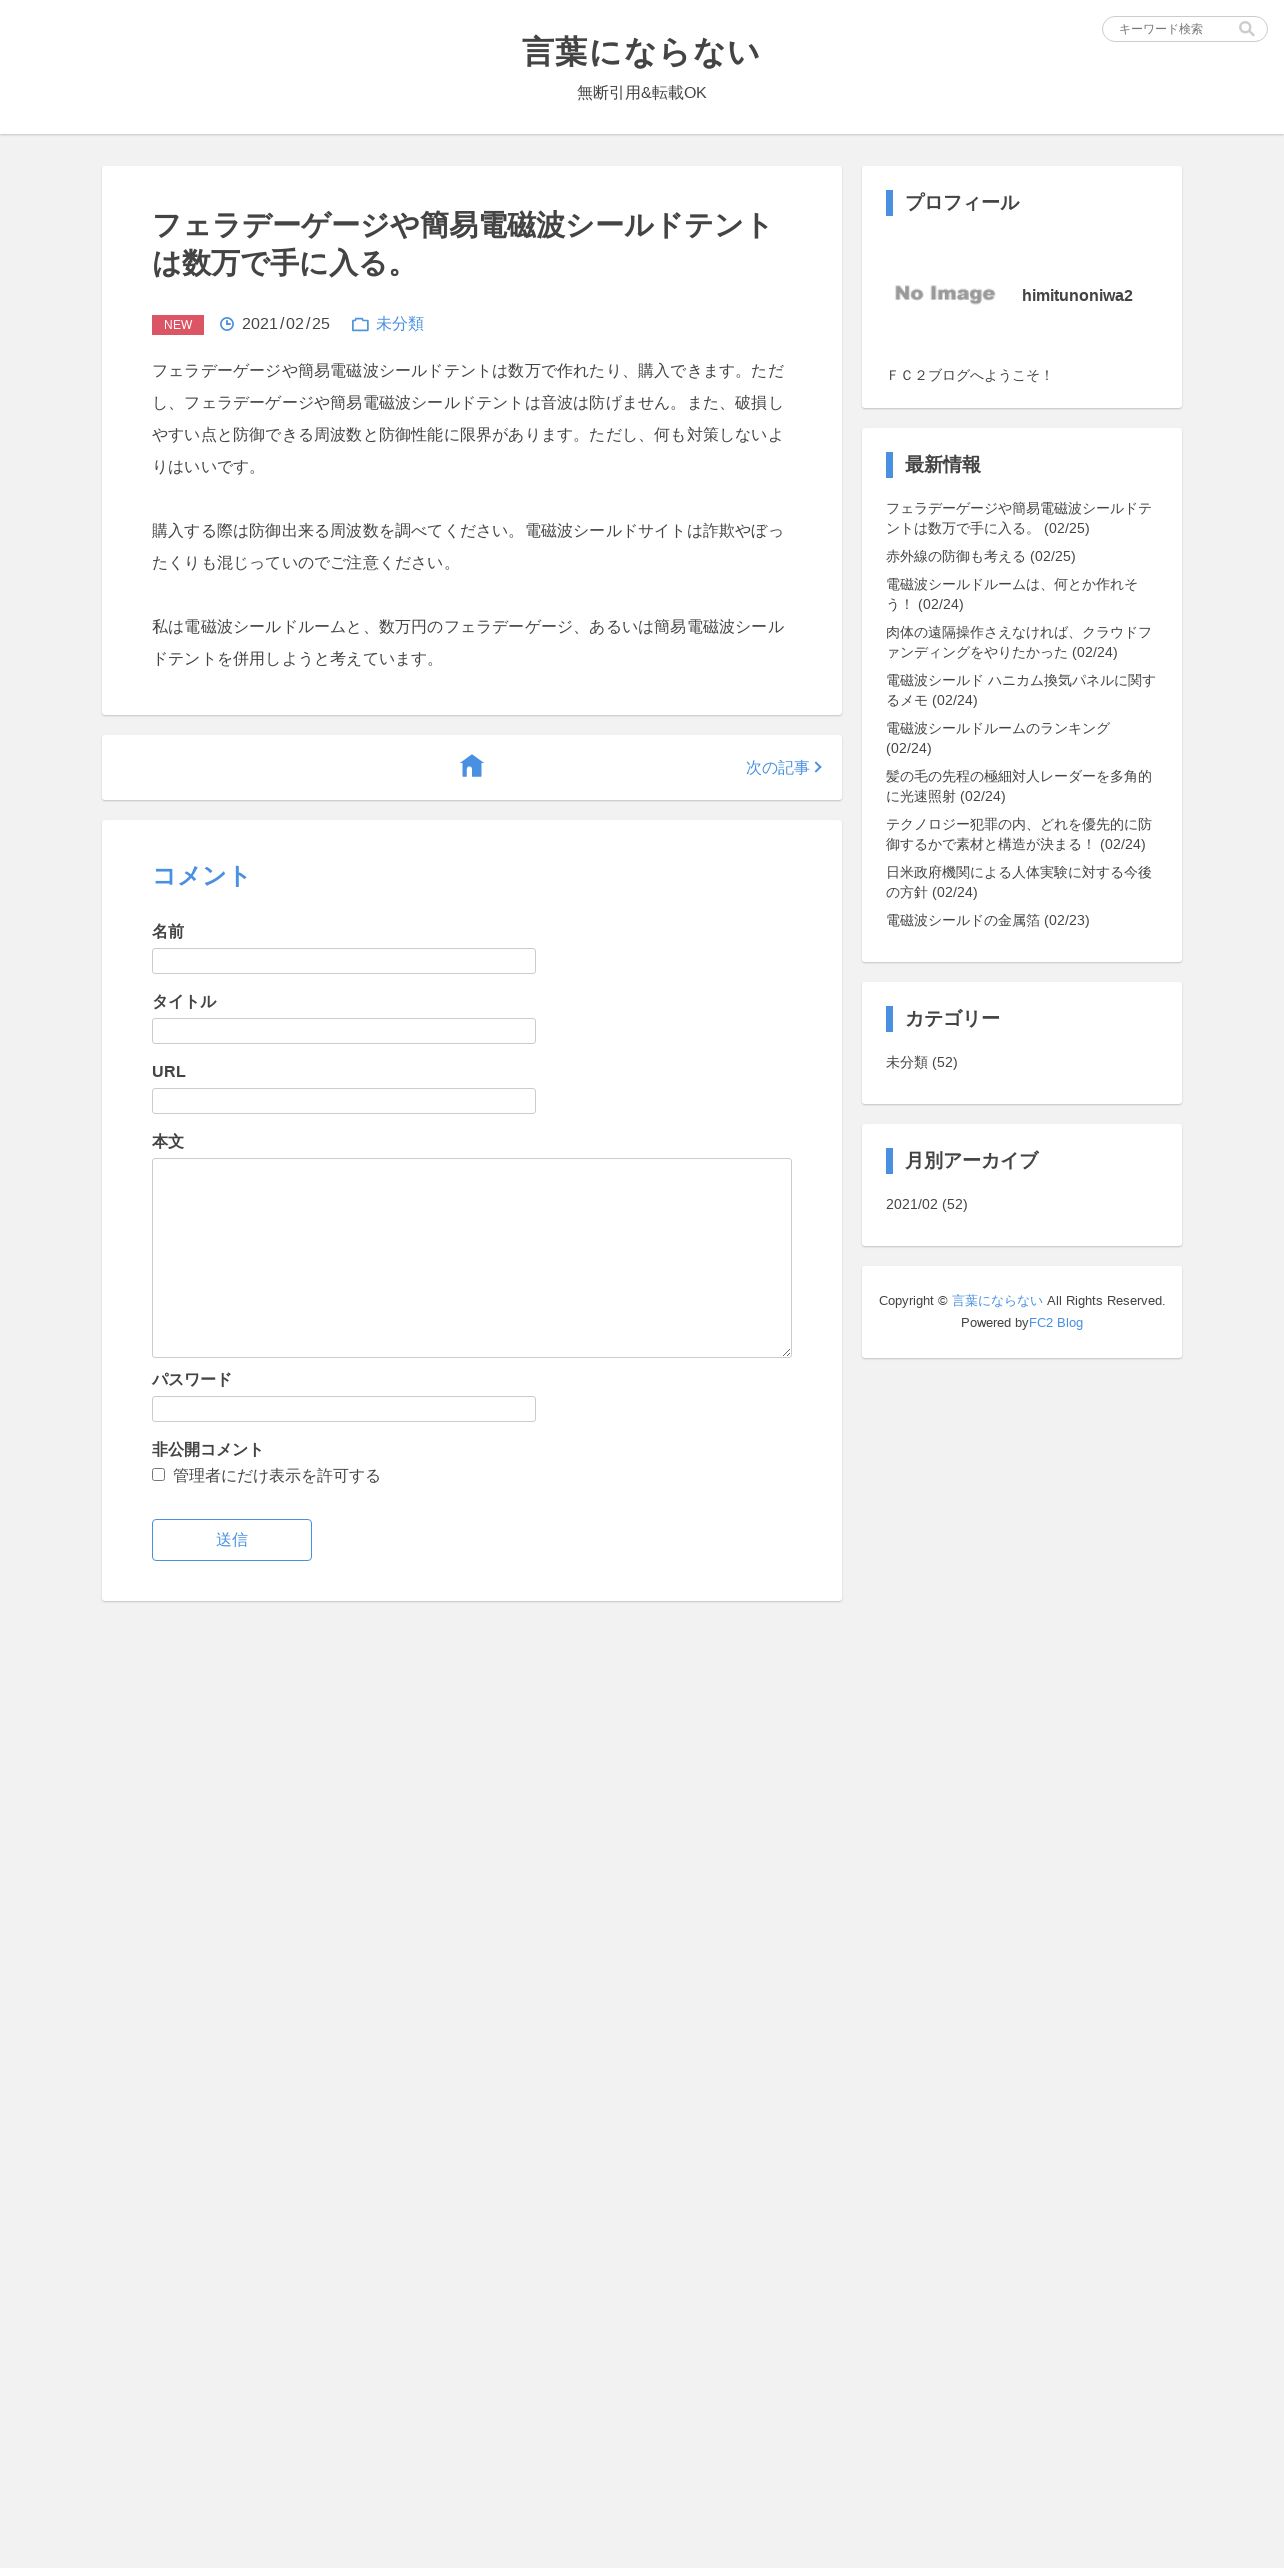Open 肉体の遠隔操作さえなければ crowdfunding post
This screenshot has height=2568, width=1284.
pyautogui.click(x=1019, y=642)
